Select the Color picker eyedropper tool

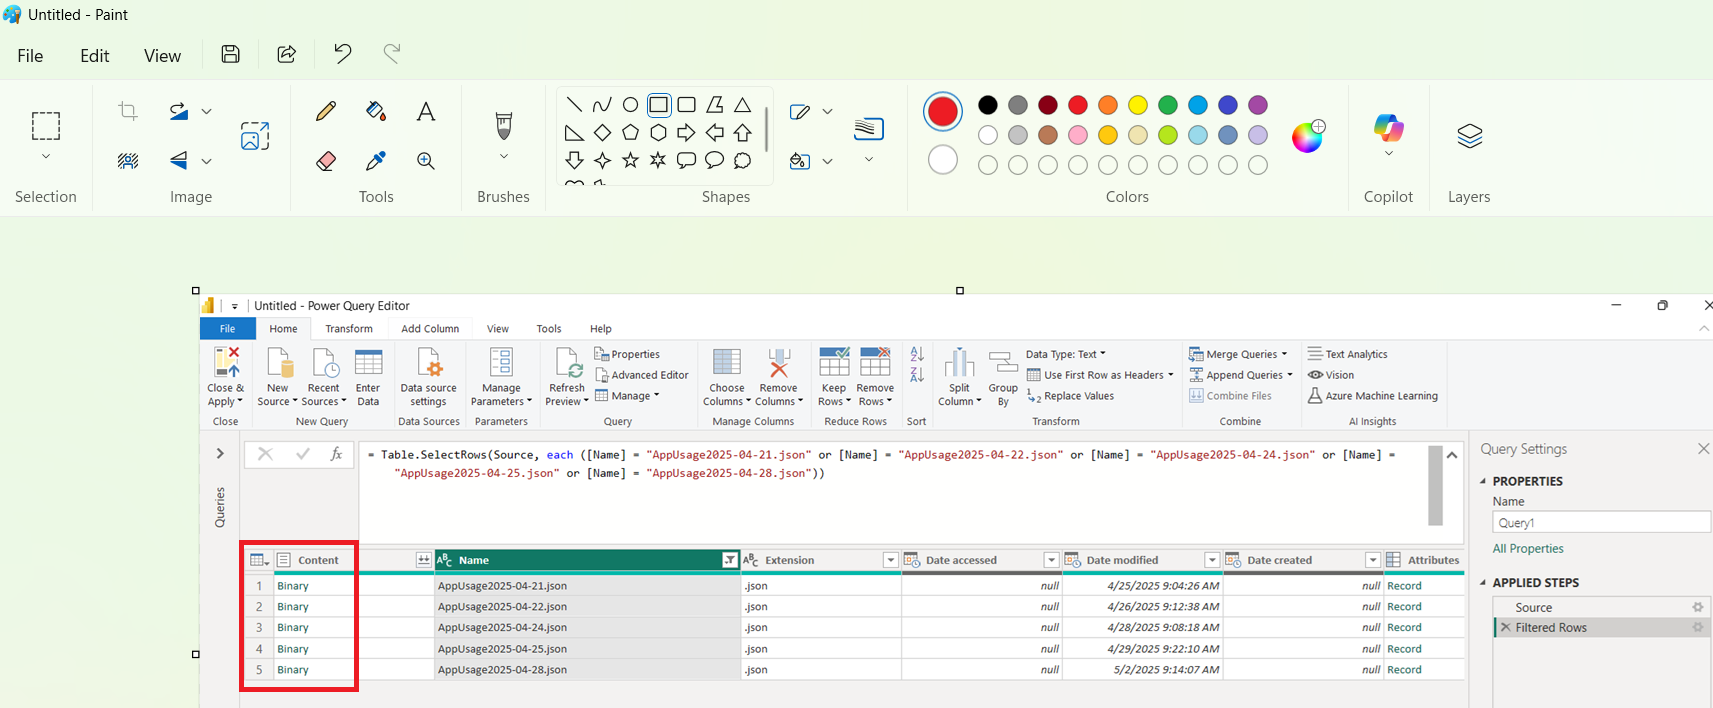click(x=376, y=161)
